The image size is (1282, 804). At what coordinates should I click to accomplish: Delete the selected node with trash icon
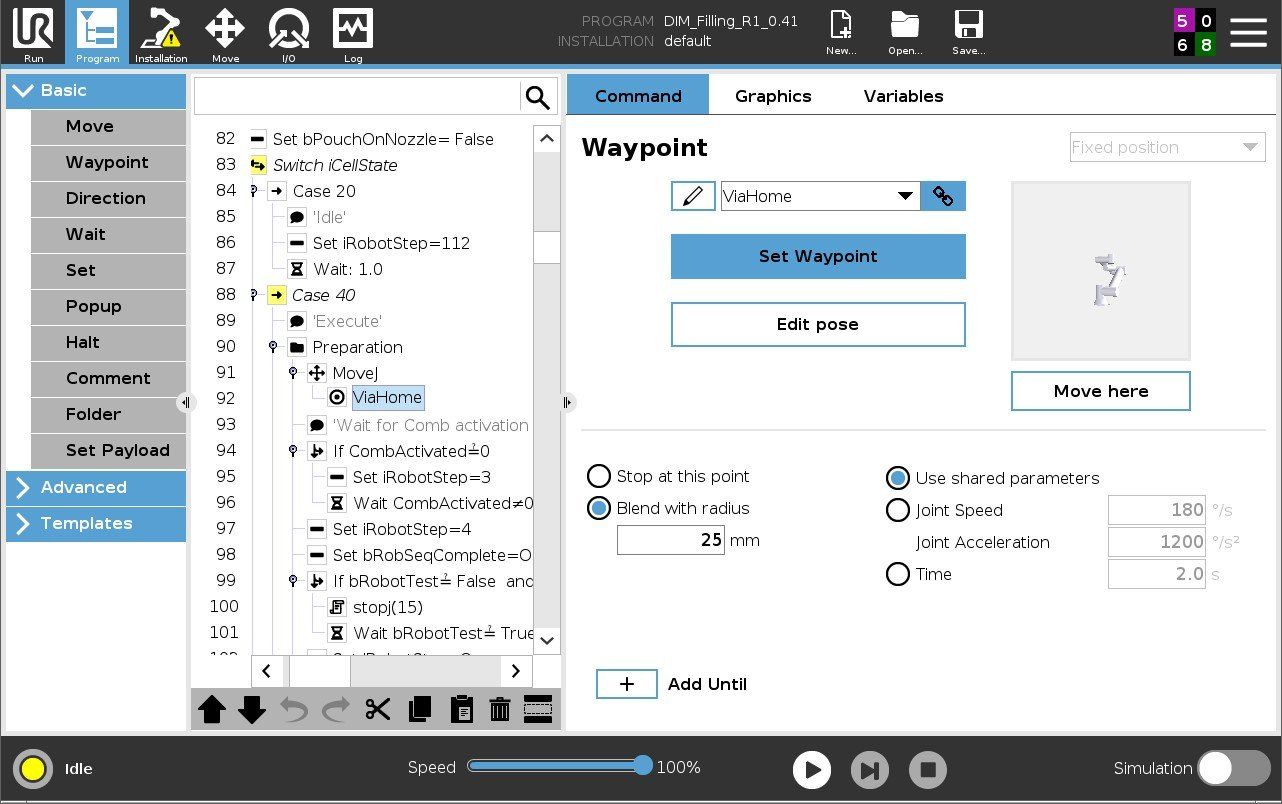click(x=500, y=709)
